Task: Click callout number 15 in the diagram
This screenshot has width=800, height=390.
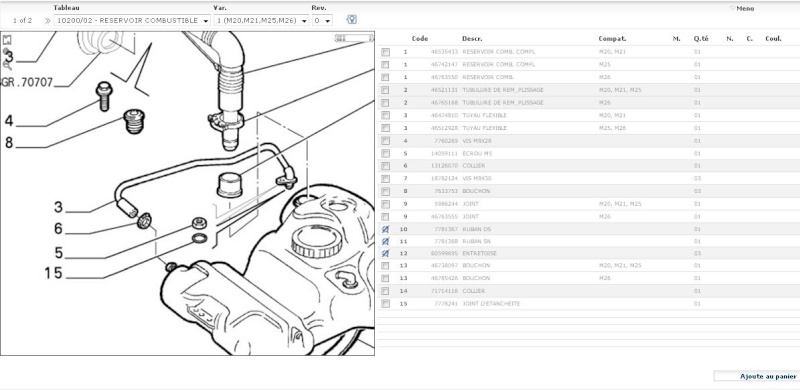Action: pyautogui.click(x=53, y=273)
